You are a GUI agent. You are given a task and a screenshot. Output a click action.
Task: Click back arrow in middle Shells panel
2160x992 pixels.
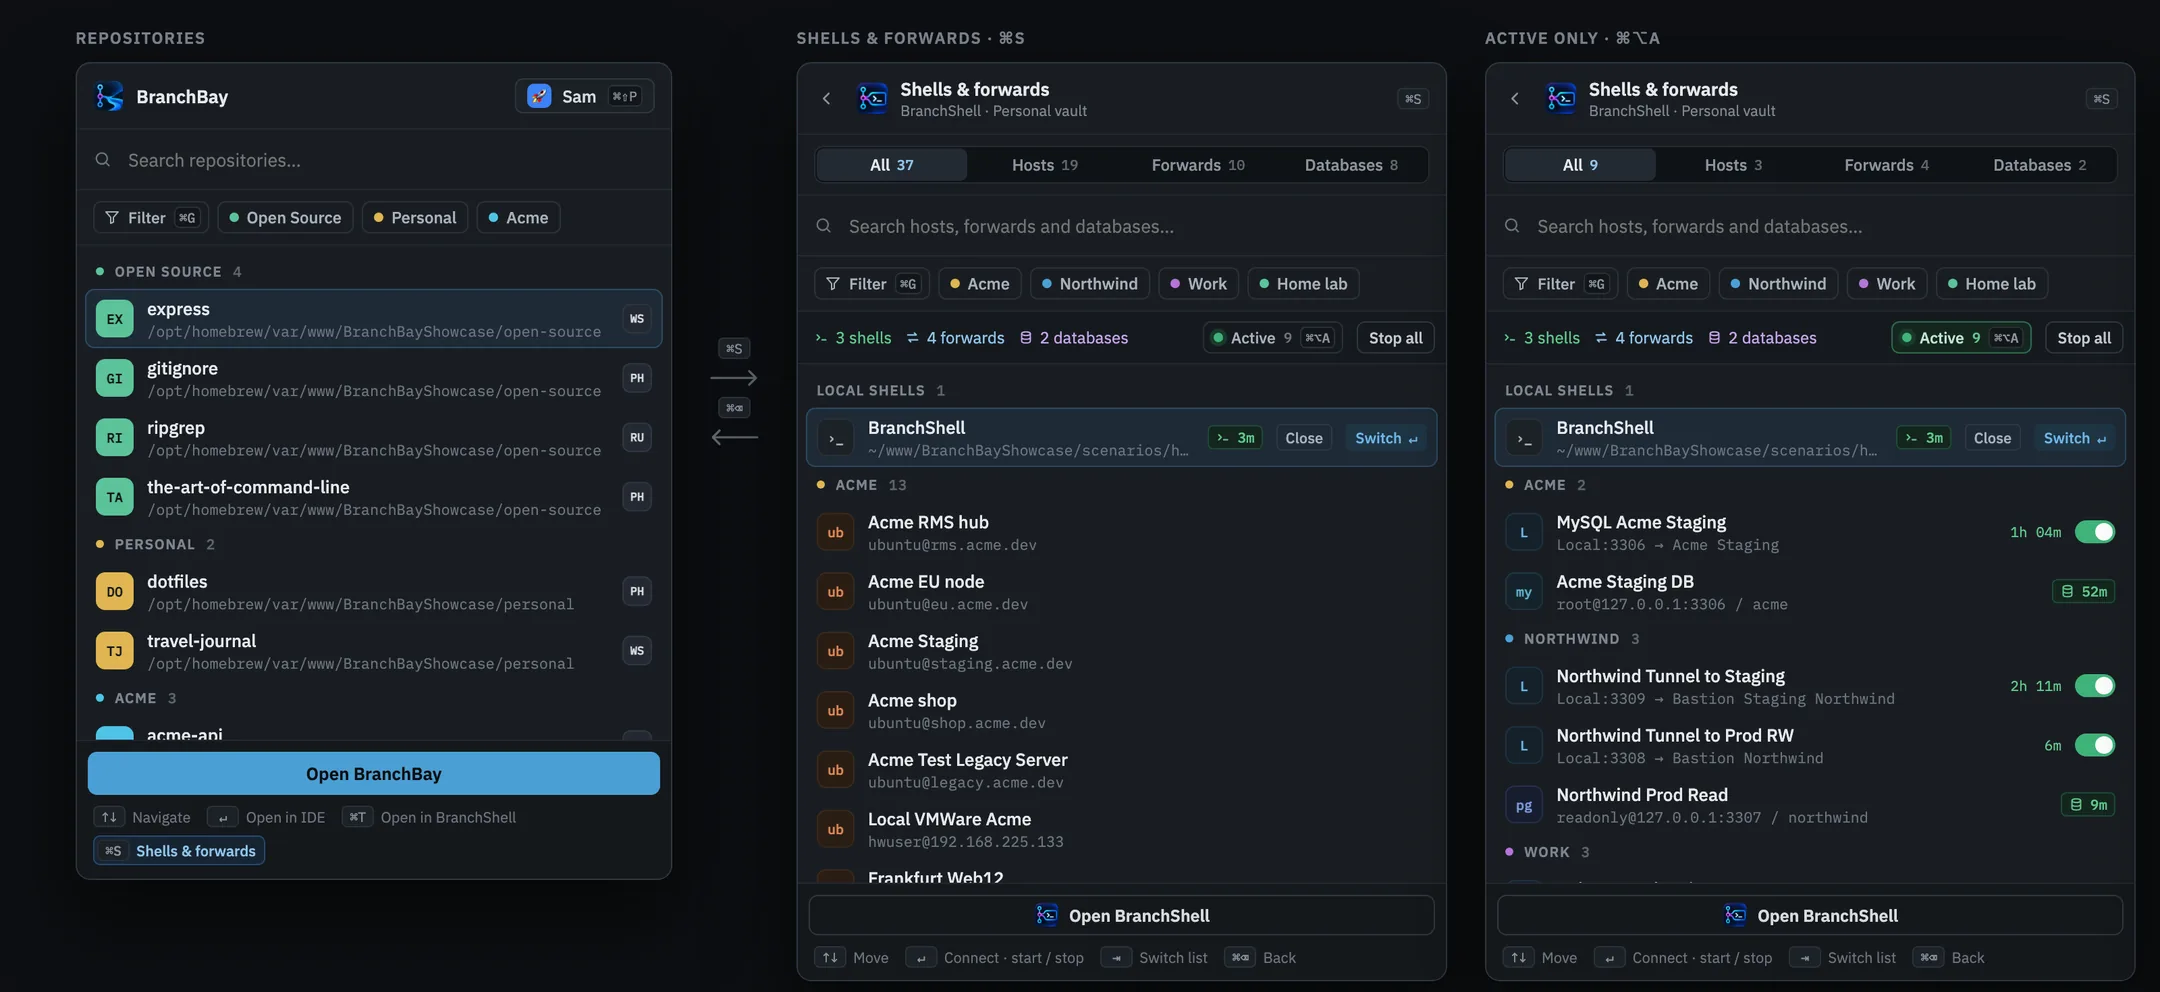(826, 98)
